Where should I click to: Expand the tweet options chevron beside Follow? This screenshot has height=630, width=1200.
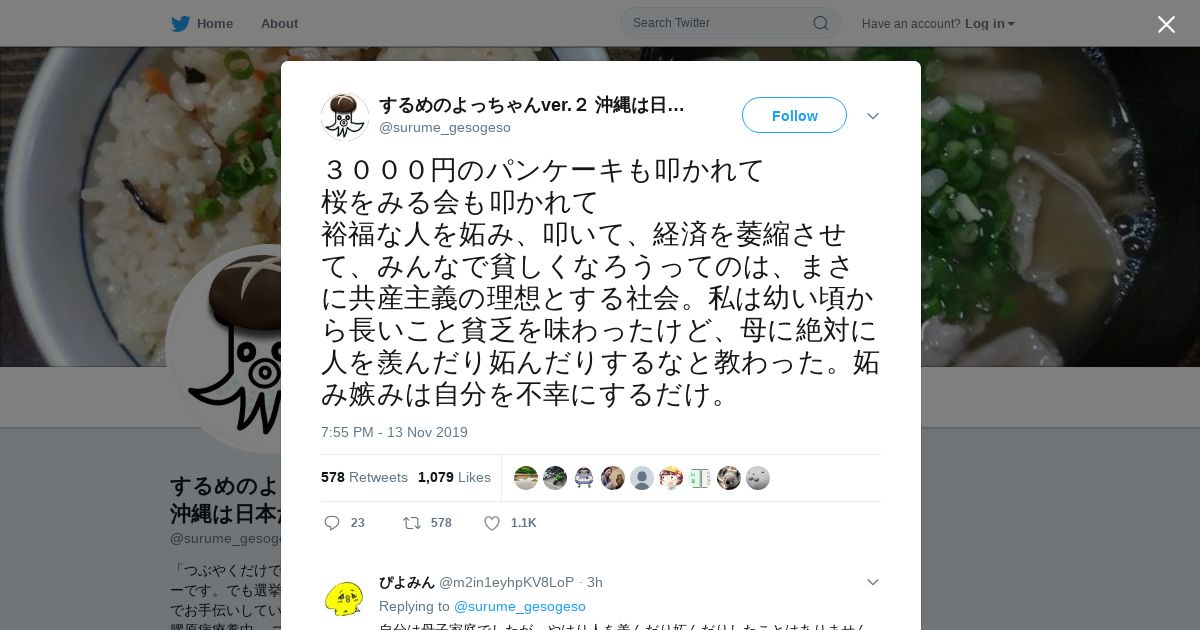point(873,116)
